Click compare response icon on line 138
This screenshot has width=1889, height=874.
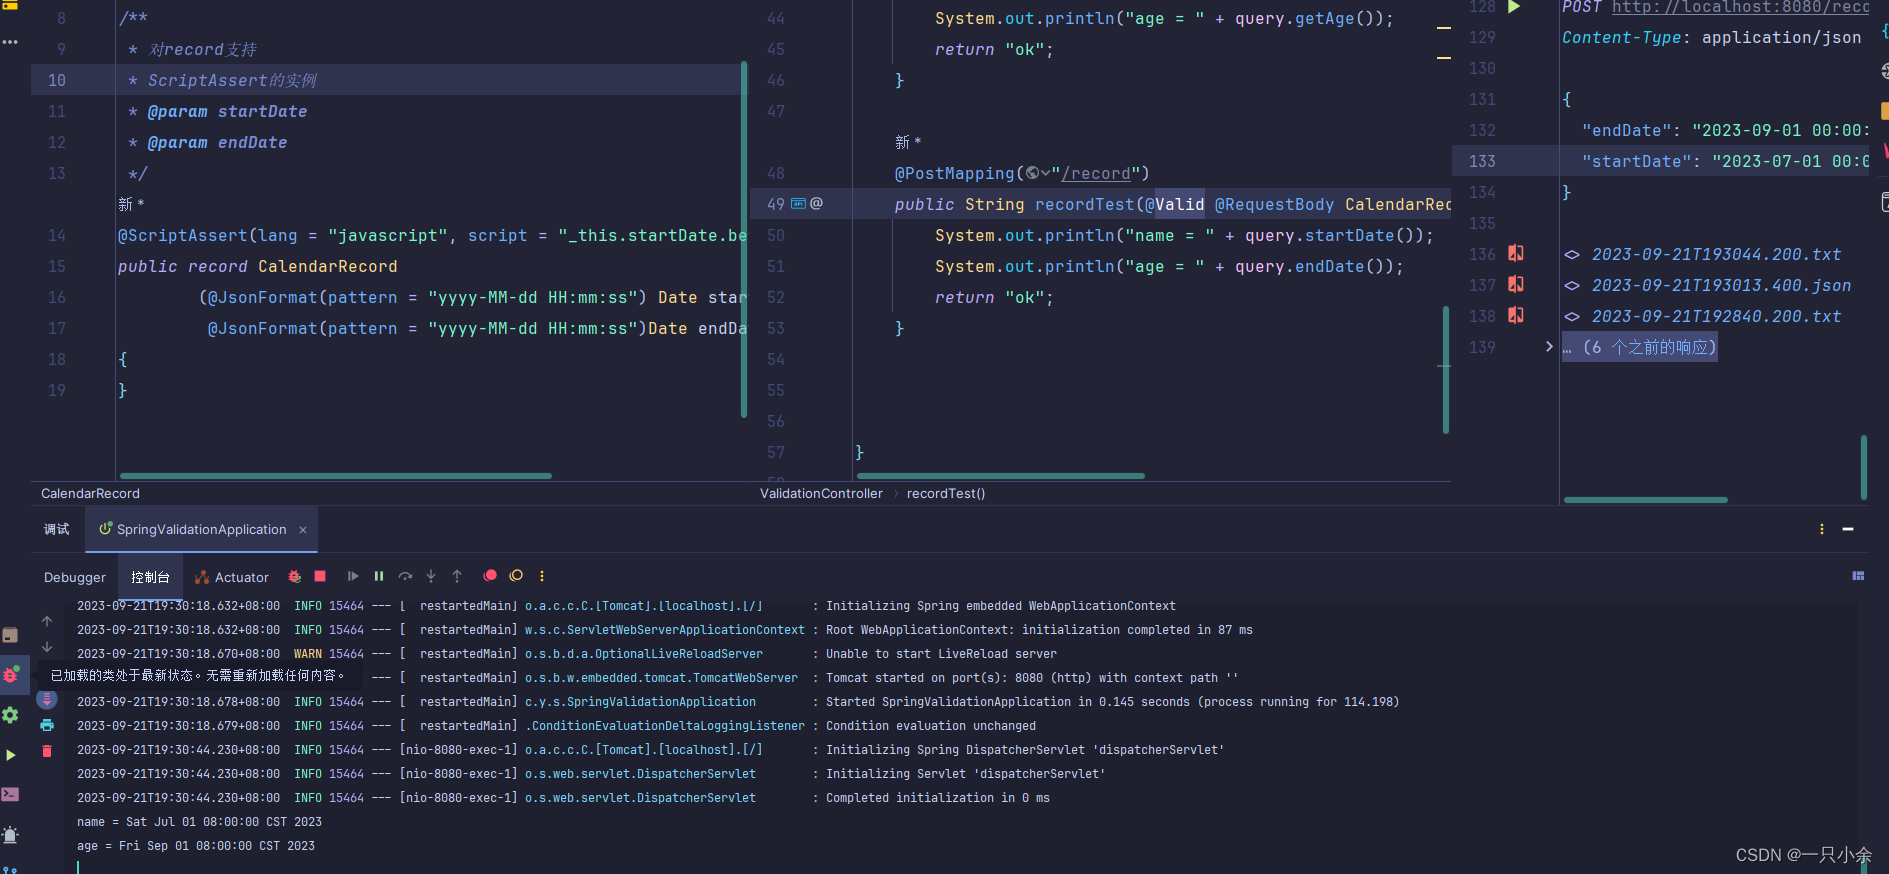coord(1516,316)
